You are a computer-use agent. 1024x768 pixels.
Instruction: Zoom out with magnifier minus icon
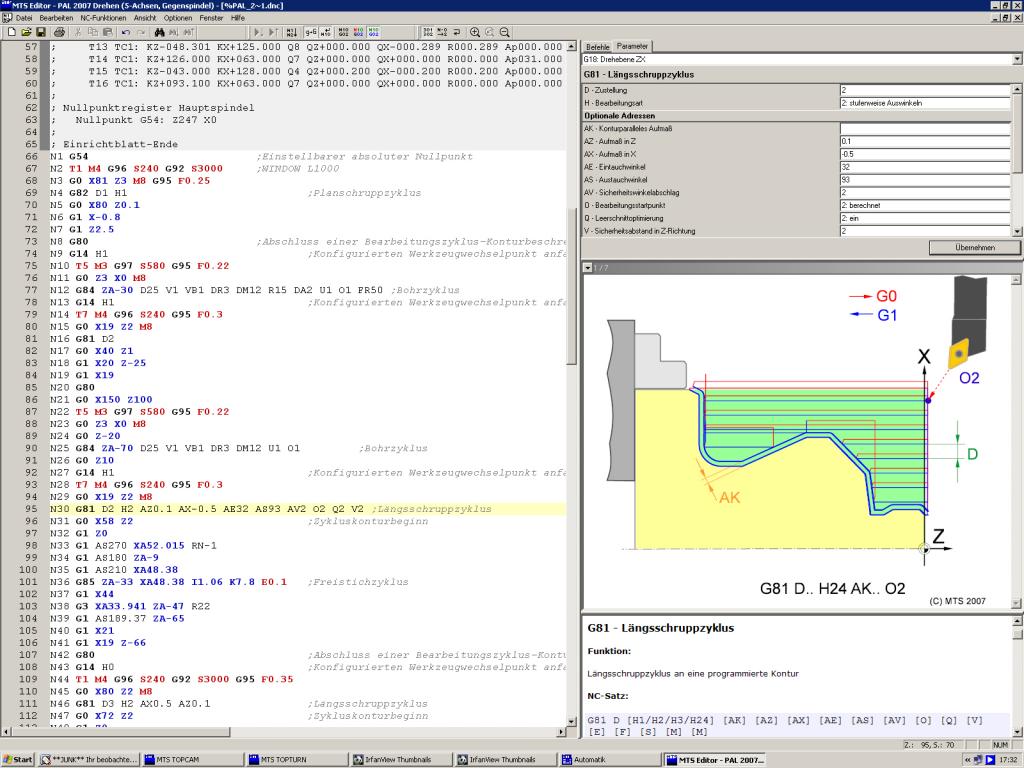tap(504, 32)
